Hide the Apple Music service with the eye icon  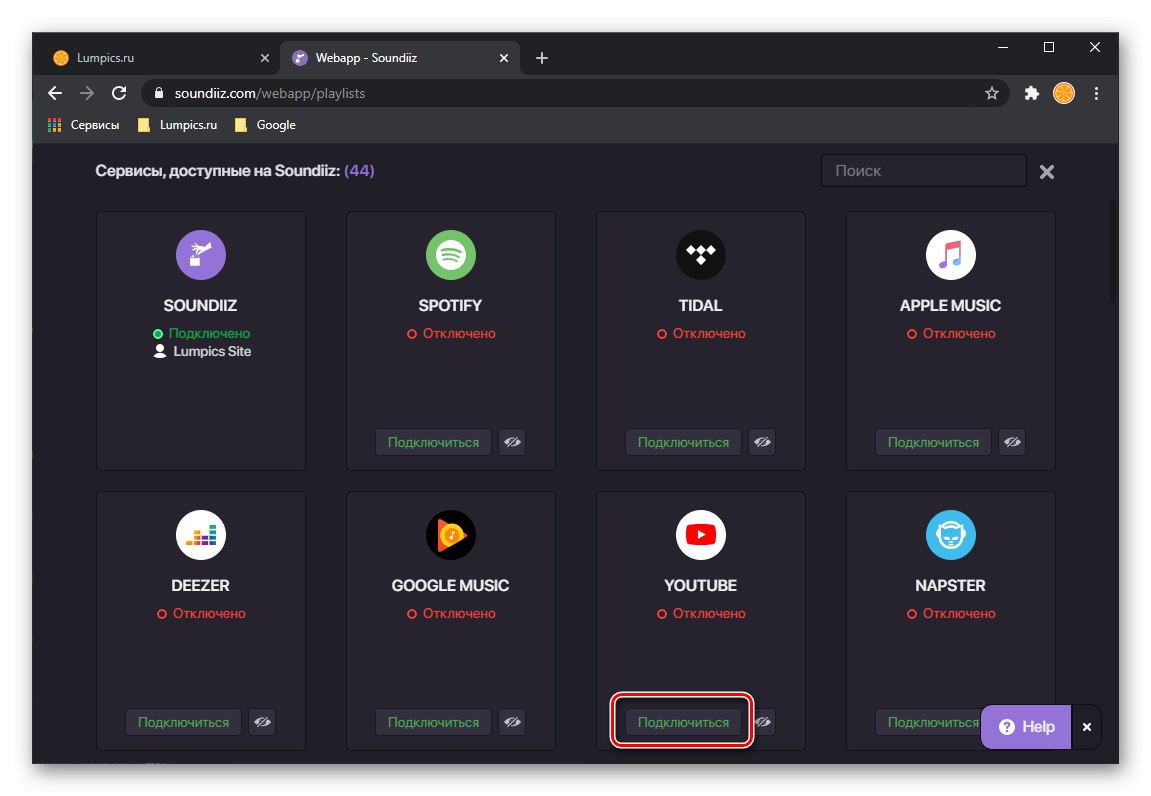[1012, 442]
